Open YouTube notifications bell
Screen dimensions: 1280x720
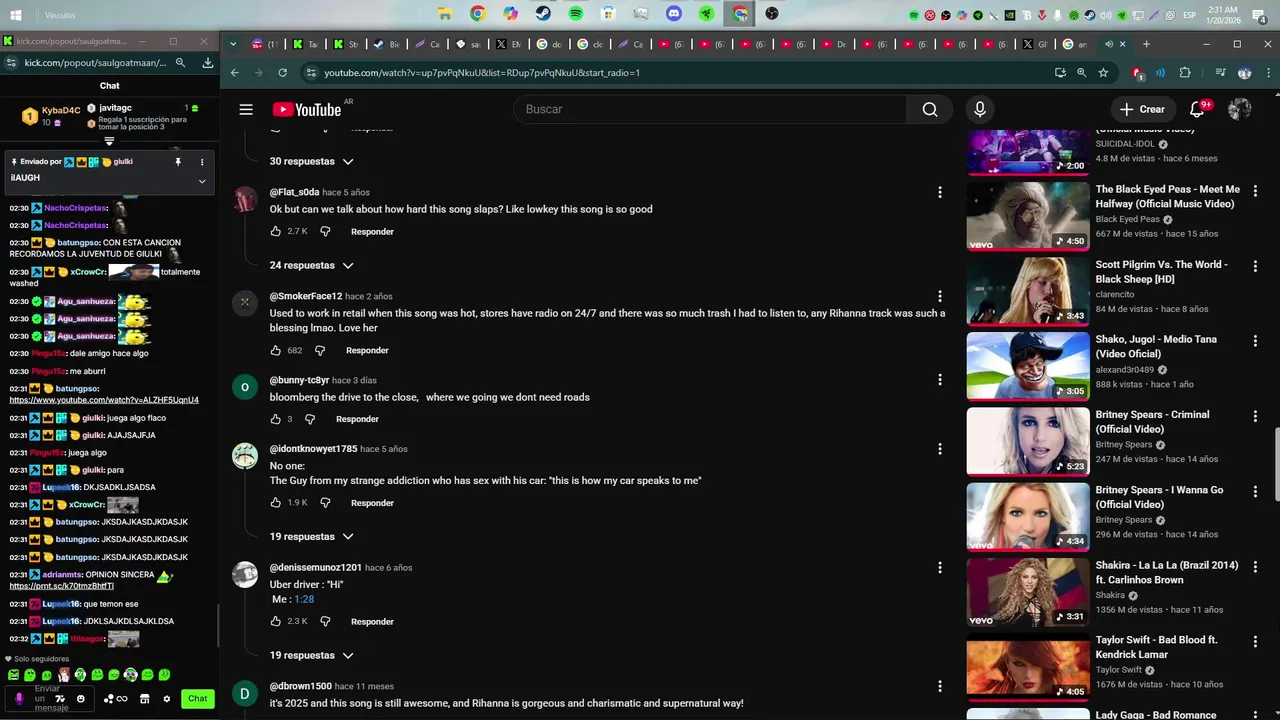tap(1197, 109)
